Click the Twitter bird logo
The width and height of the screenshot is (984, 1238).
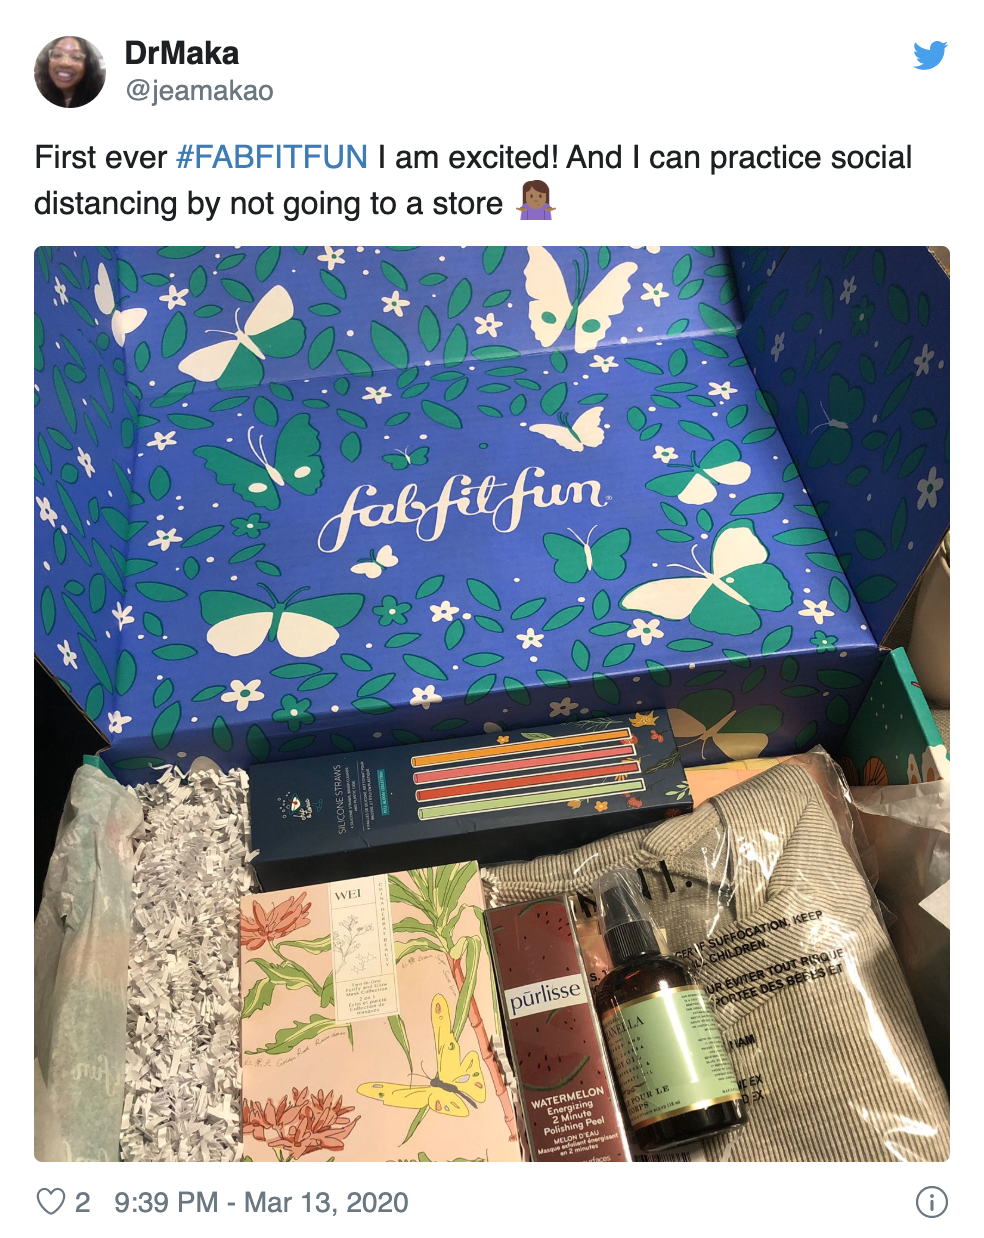(930, 56)
